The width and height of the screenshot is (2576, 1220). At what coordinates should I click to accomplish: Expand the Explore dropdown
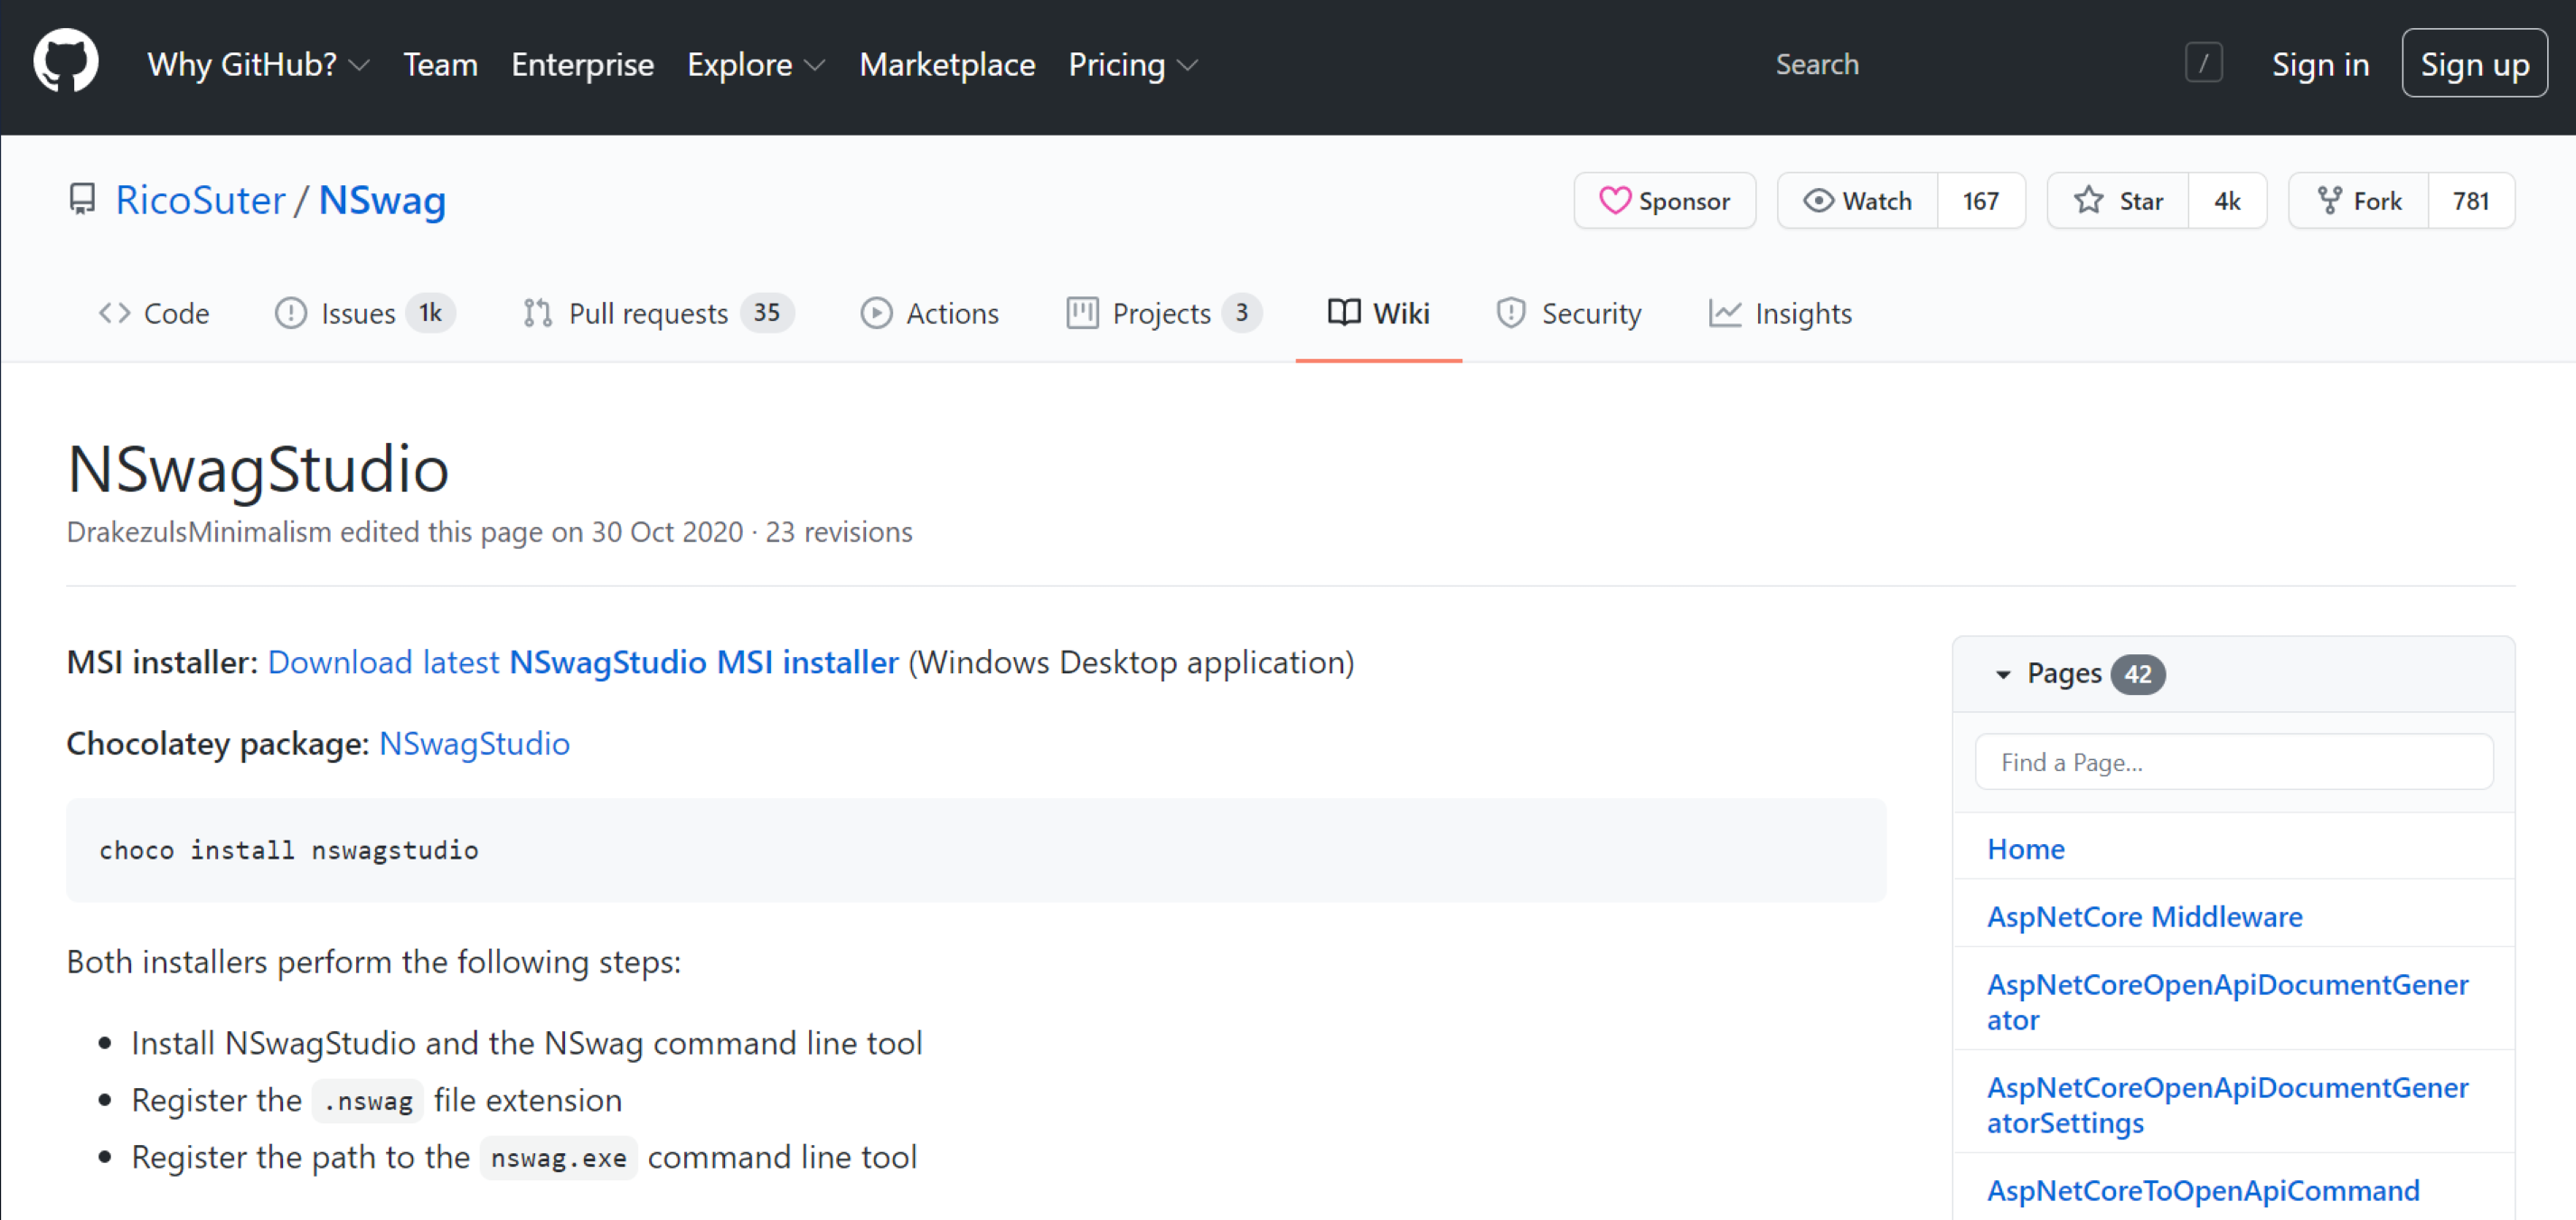(756, 64)
